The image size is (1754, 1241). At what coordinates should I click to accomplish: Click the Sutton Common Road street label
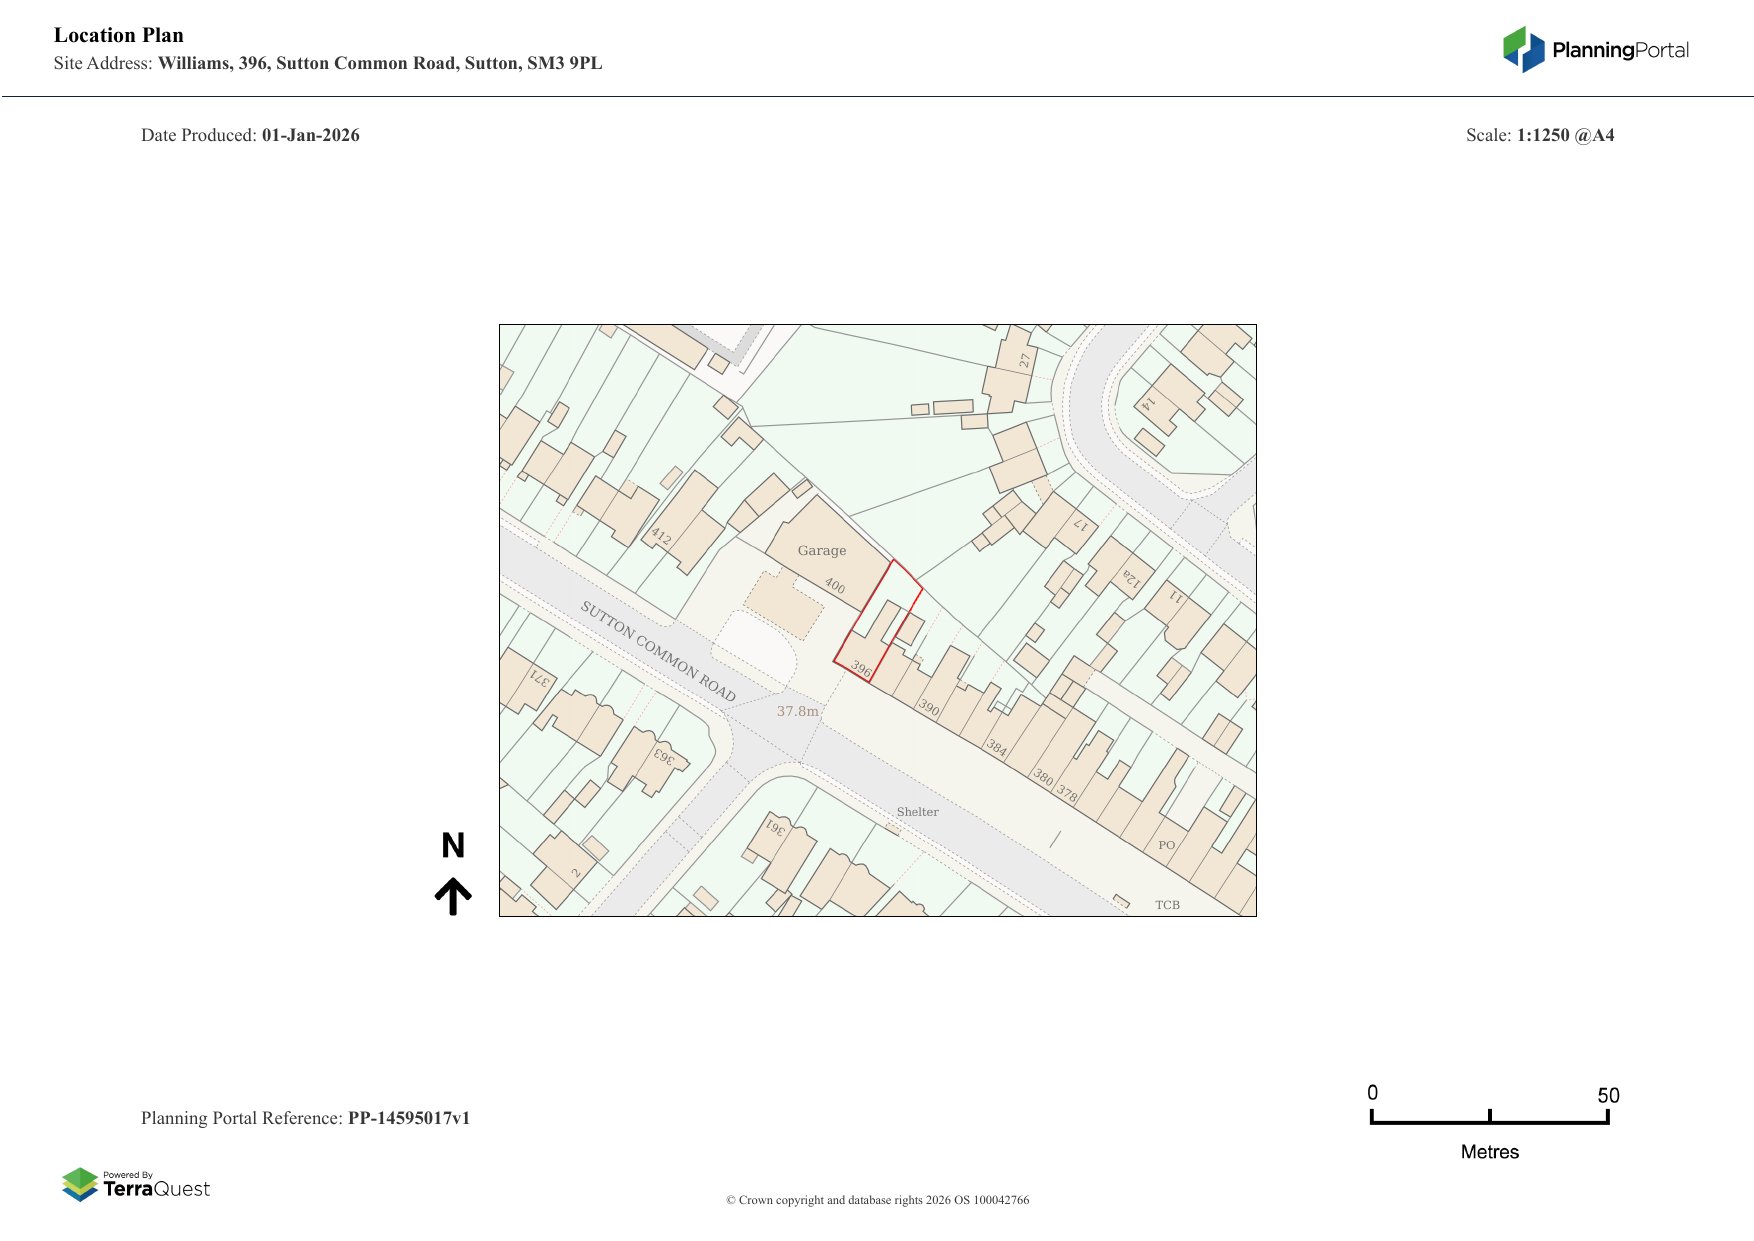(658, 651)
